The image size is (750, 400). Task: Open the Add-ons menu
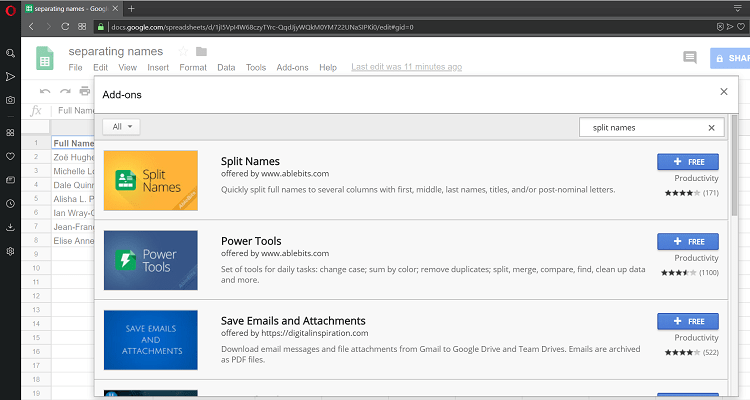click(x=292, y=68)
